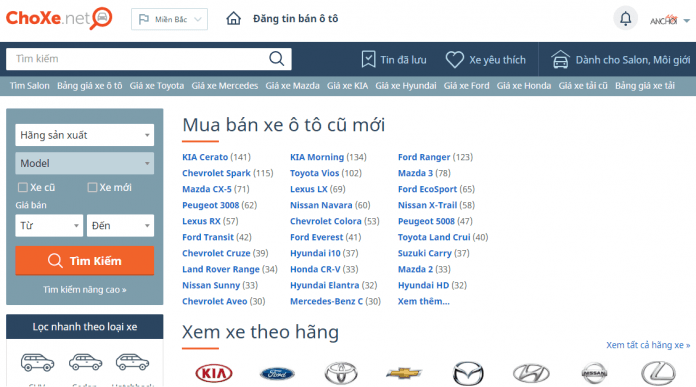
Task: Open the Chevrolet Spark listings
Action: click(x=216, y=173)
